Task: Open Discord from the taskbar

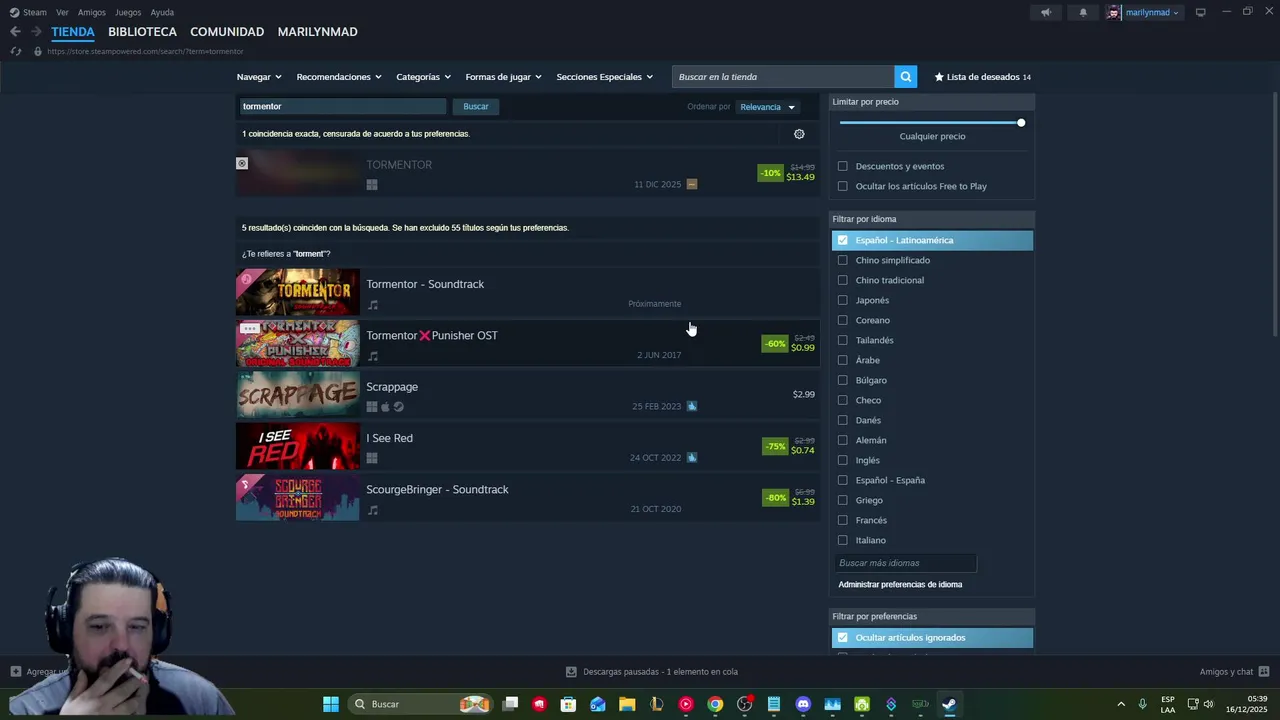Action: pyautogui.click(x=803, y=704)
